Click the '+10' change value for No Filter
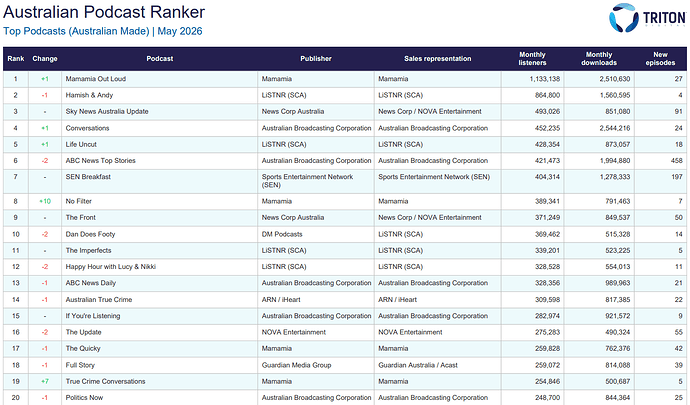This screenshot has height=405, width=690. [45, 201]
